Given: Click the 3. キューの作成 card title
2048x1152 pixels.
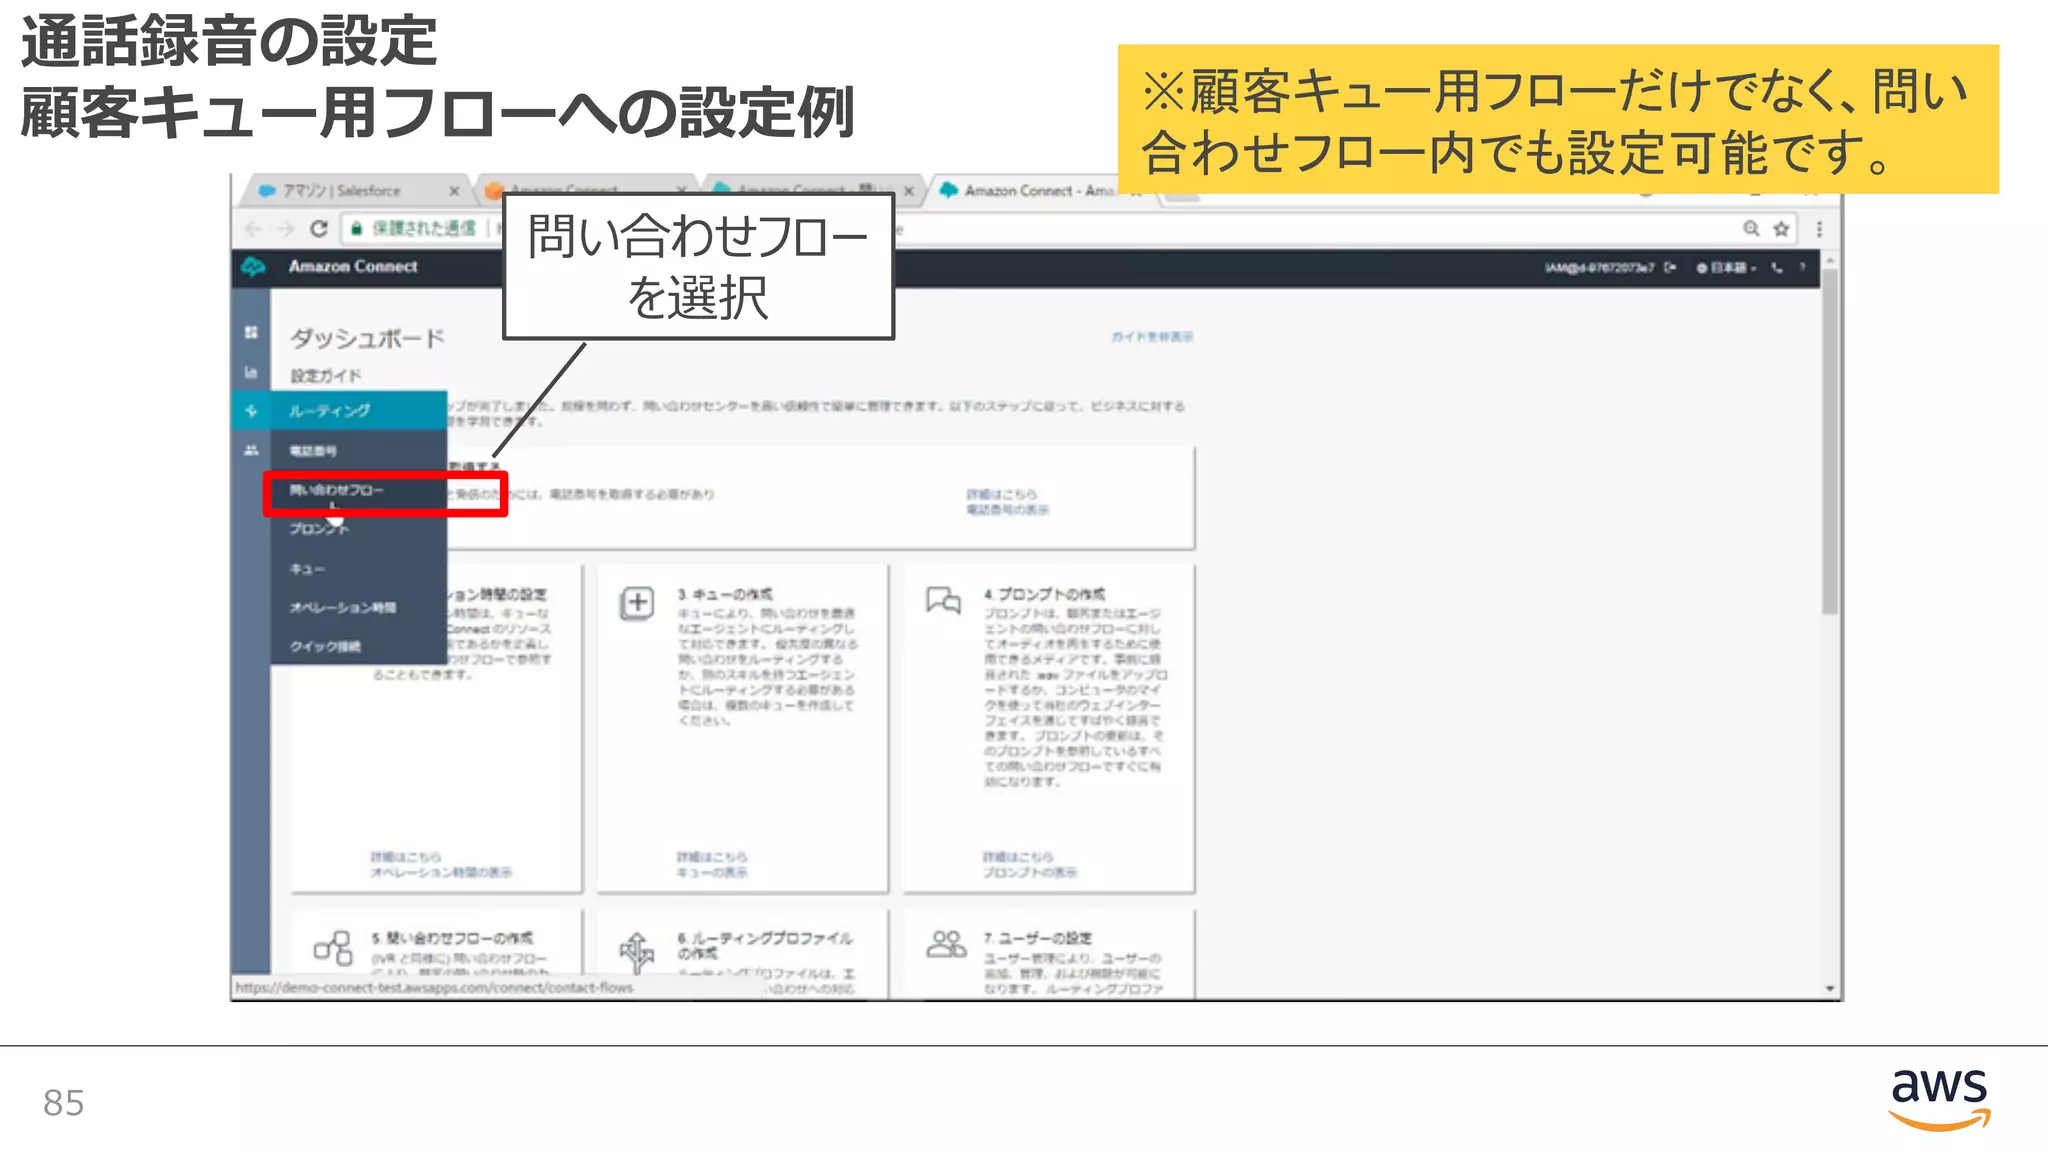Looking at the screenshot, I should [x=725, y=594].
